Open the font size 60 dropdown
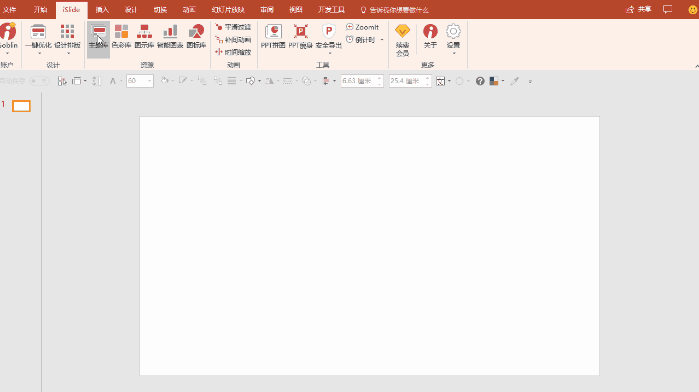The width and height of the screenshot is (699, 392). click(149, 81)
